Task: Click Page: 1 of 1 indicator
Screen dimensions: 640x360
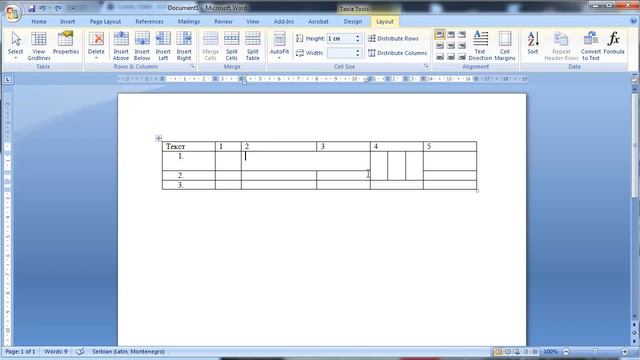Action: (x=20, y=351)
